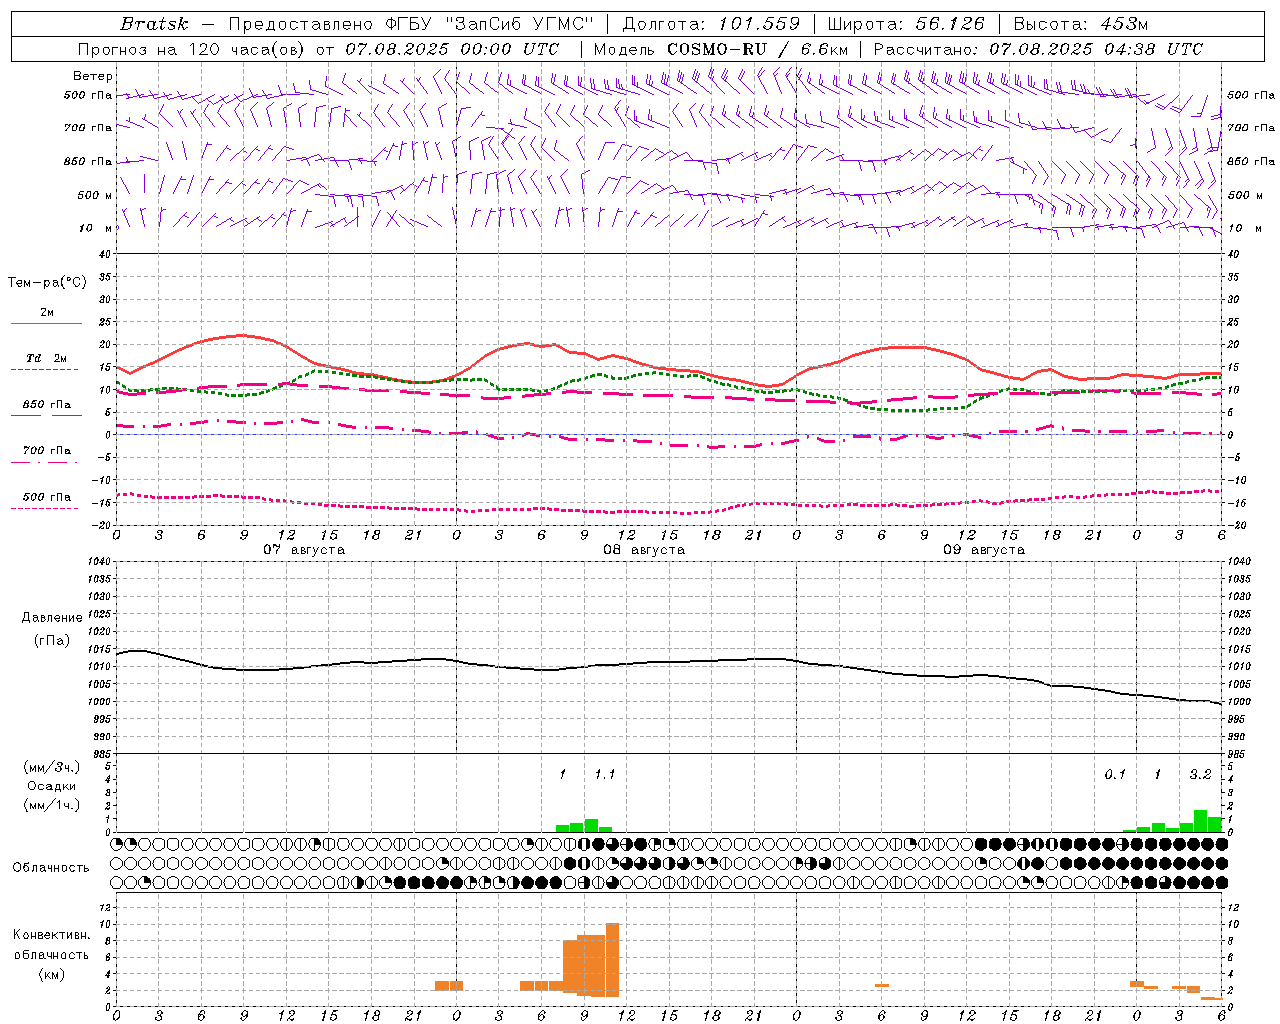Click the 'Ветер' wind panel label
Screen dimensions: 1280x1024
point(93,76)
